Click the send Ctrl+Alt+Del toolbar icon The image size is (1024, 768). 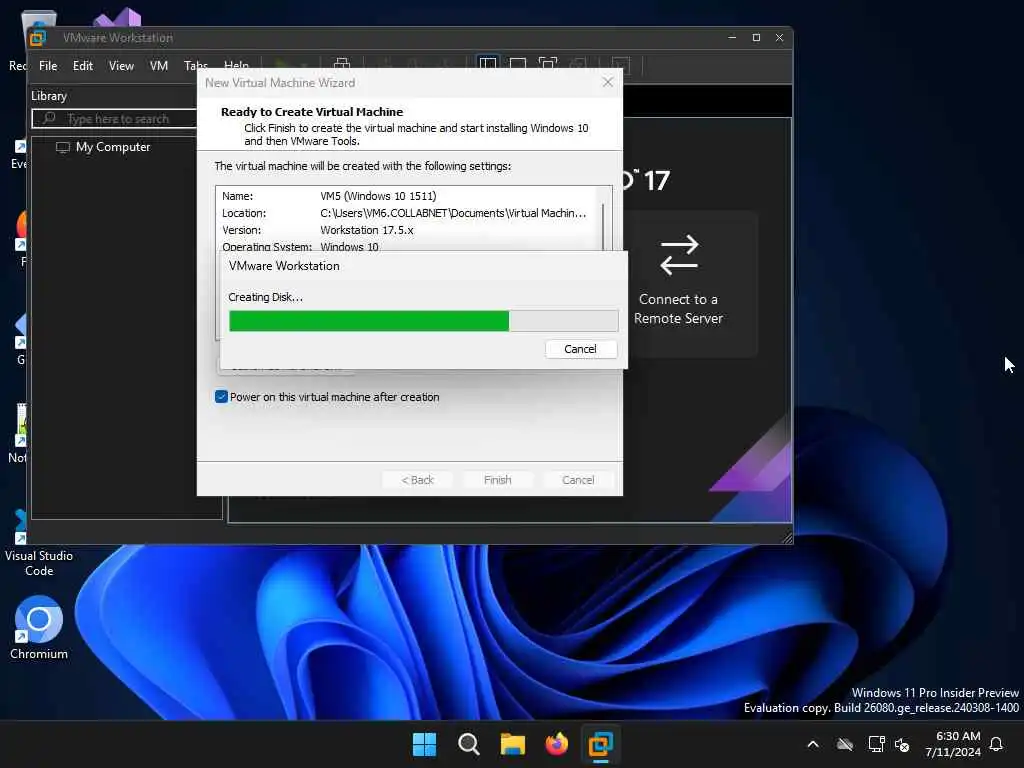(342, 64)
